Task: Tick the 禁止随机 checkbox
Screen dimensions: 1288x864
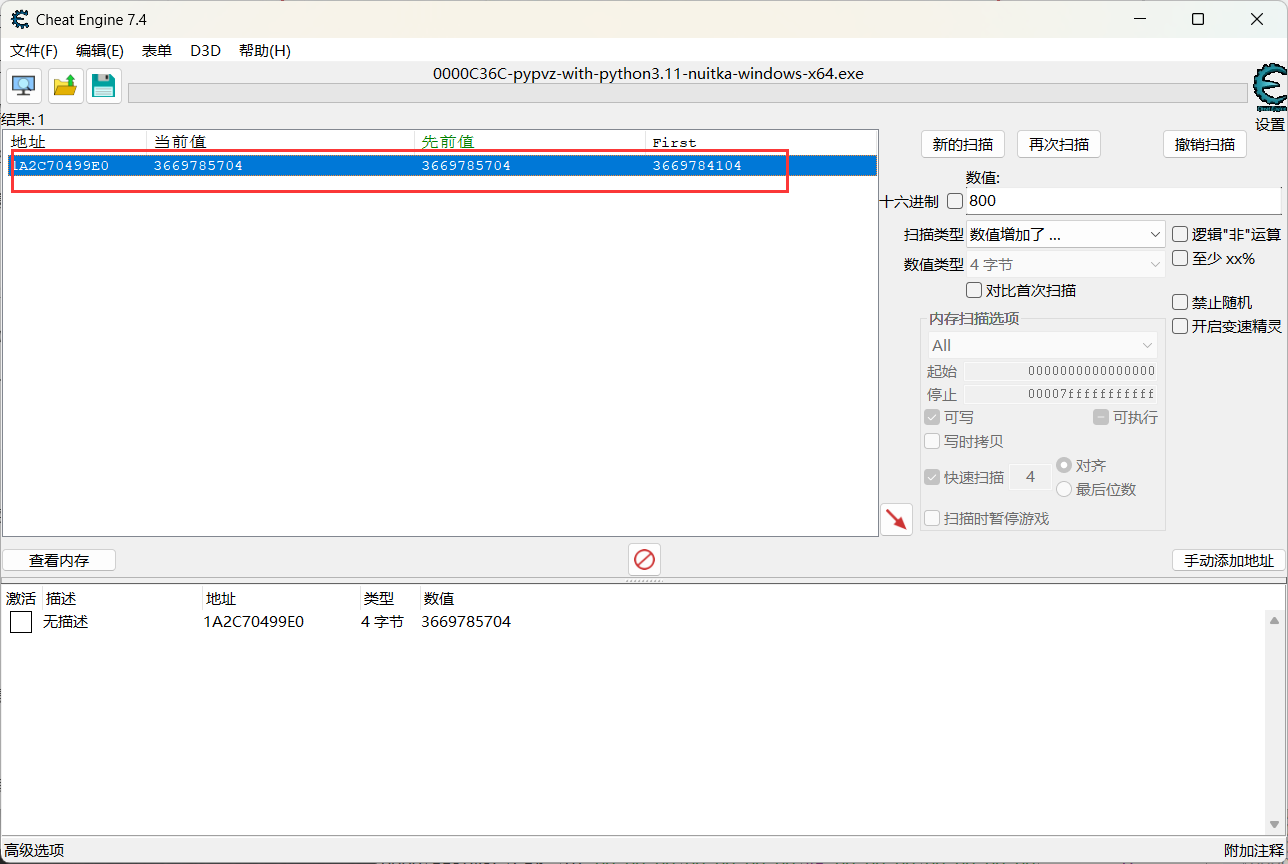Action: point(1180,302)
